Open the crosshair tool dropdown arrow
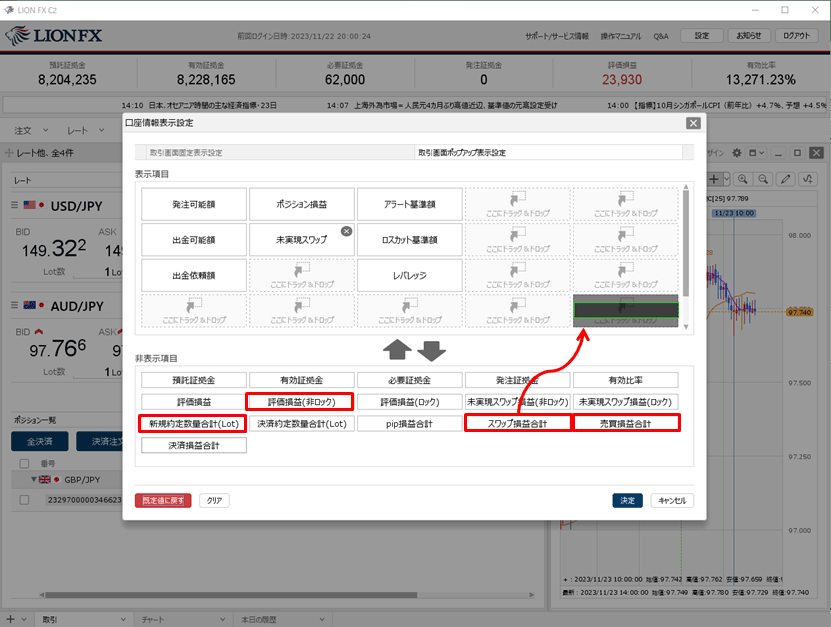831x627 pixels. [x=727, y=179]
